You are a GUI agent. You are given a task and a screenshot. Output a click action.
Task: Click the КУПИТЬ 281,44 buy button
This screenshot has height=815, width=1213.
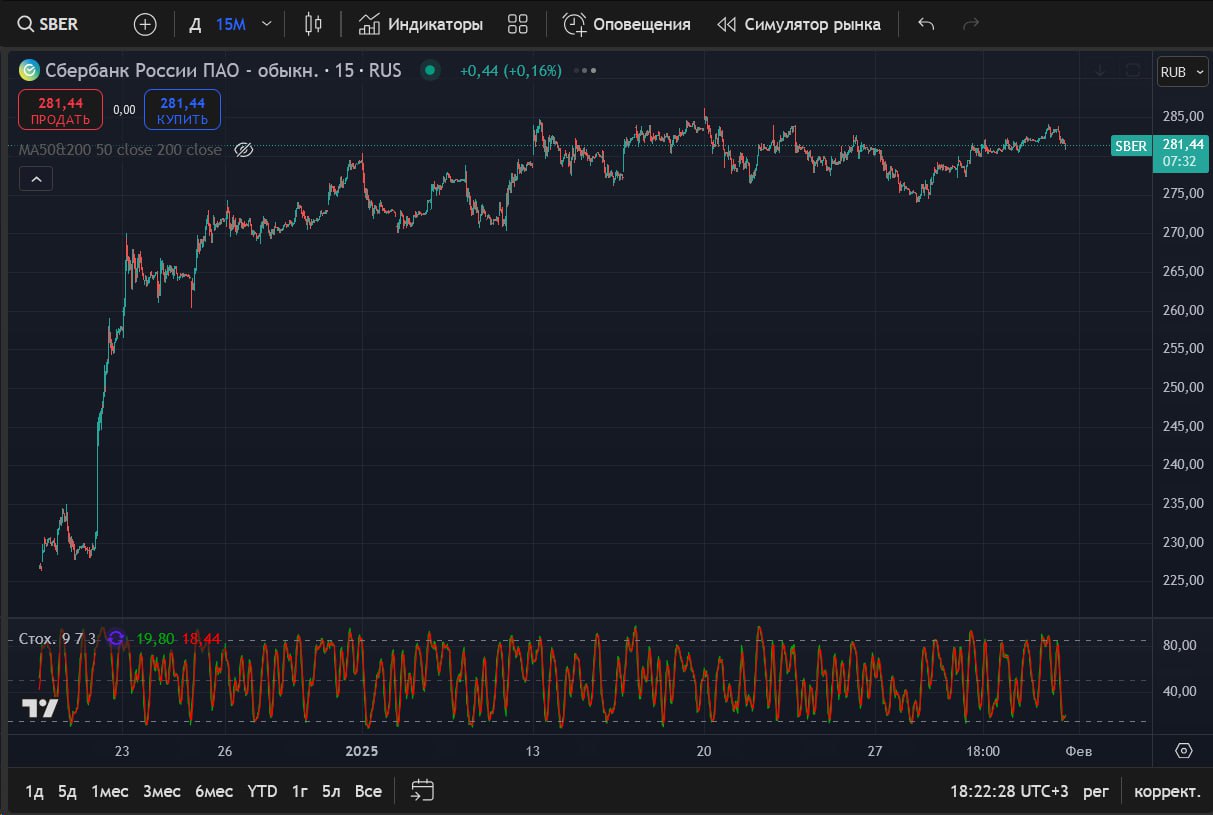click(x=182, y=109)
